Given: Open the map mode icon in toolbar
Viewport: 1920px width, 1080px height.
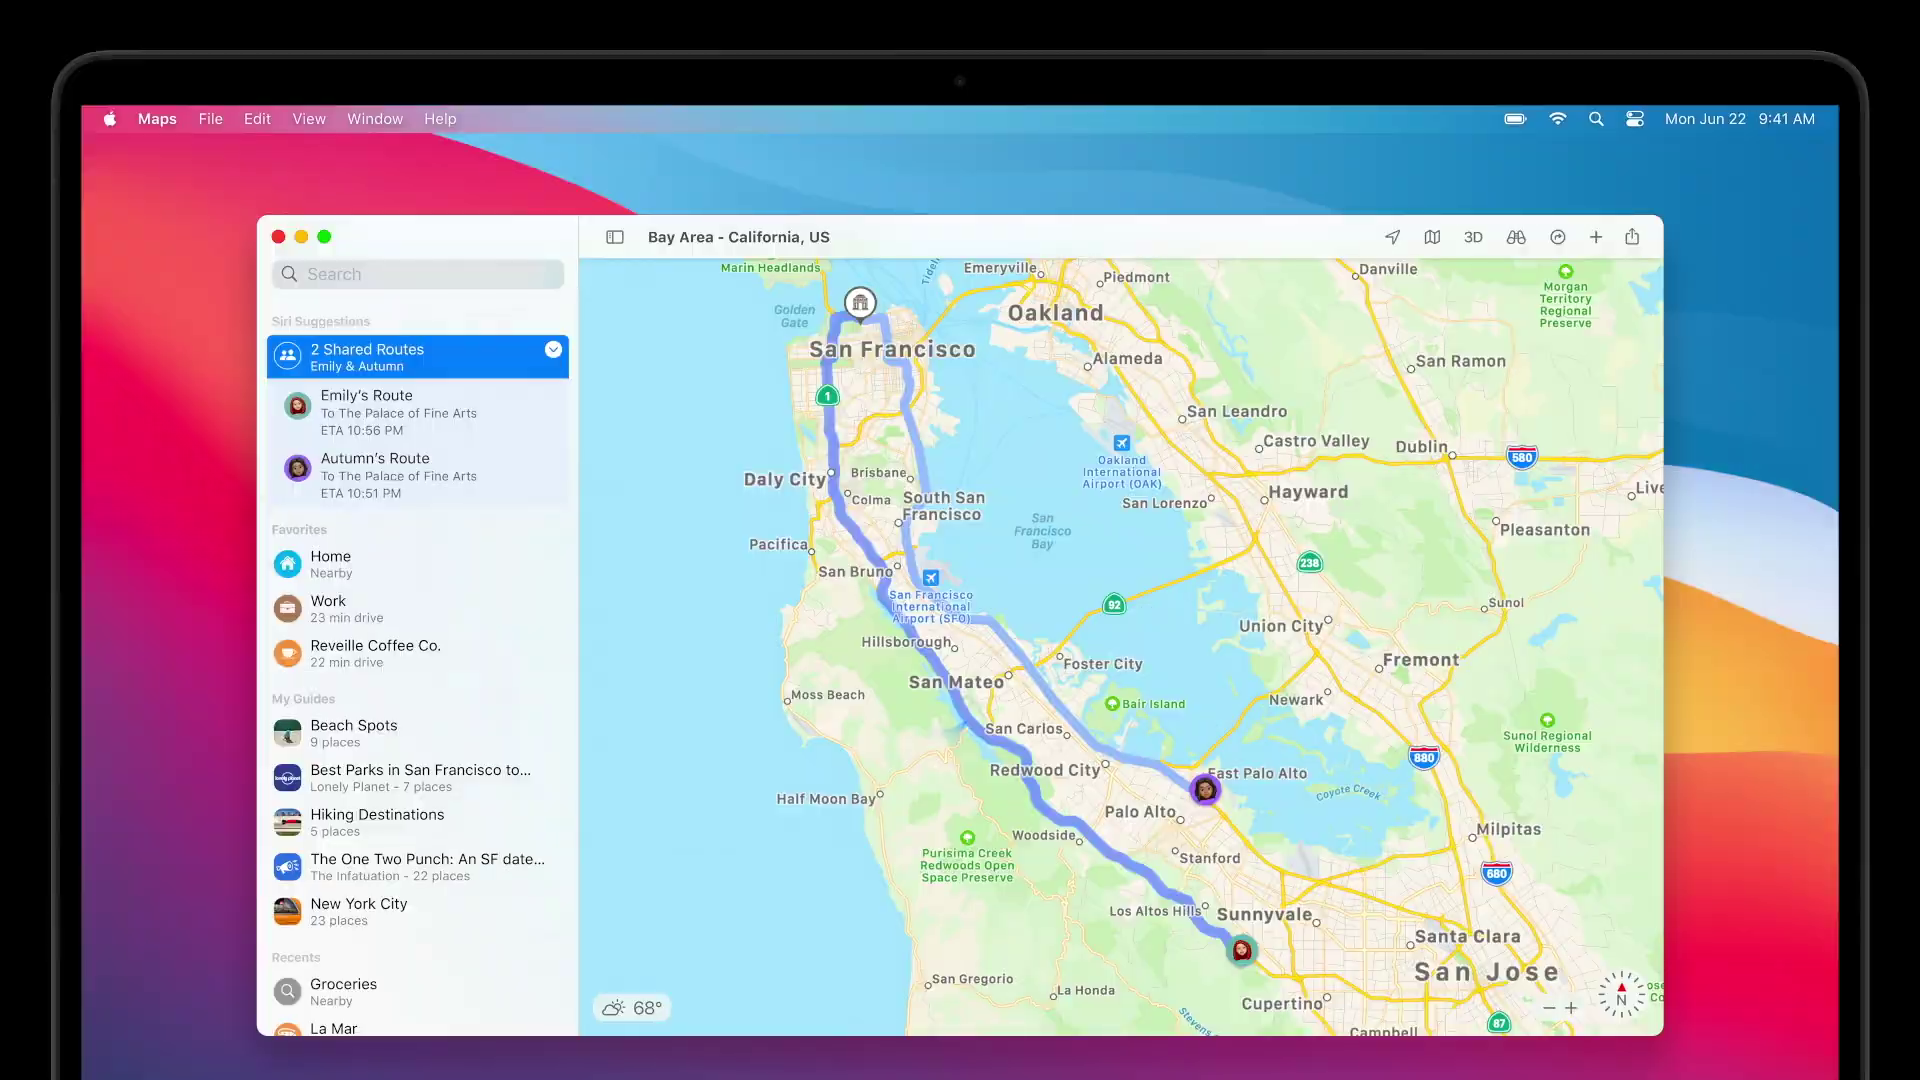Looking at the screenshot, I should (x=1432, y=237).
